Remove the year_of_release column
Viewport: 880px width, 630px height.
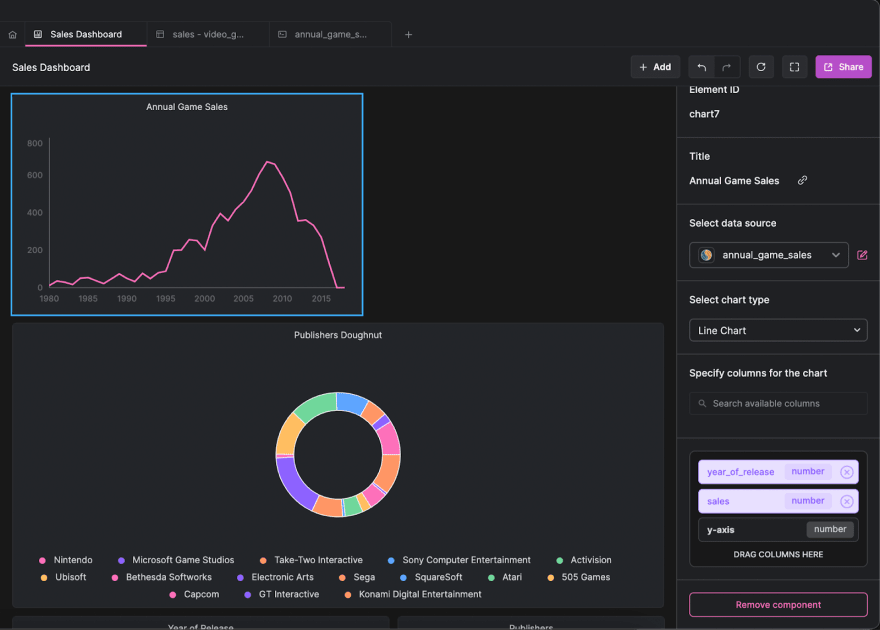[x=846, y=472]
